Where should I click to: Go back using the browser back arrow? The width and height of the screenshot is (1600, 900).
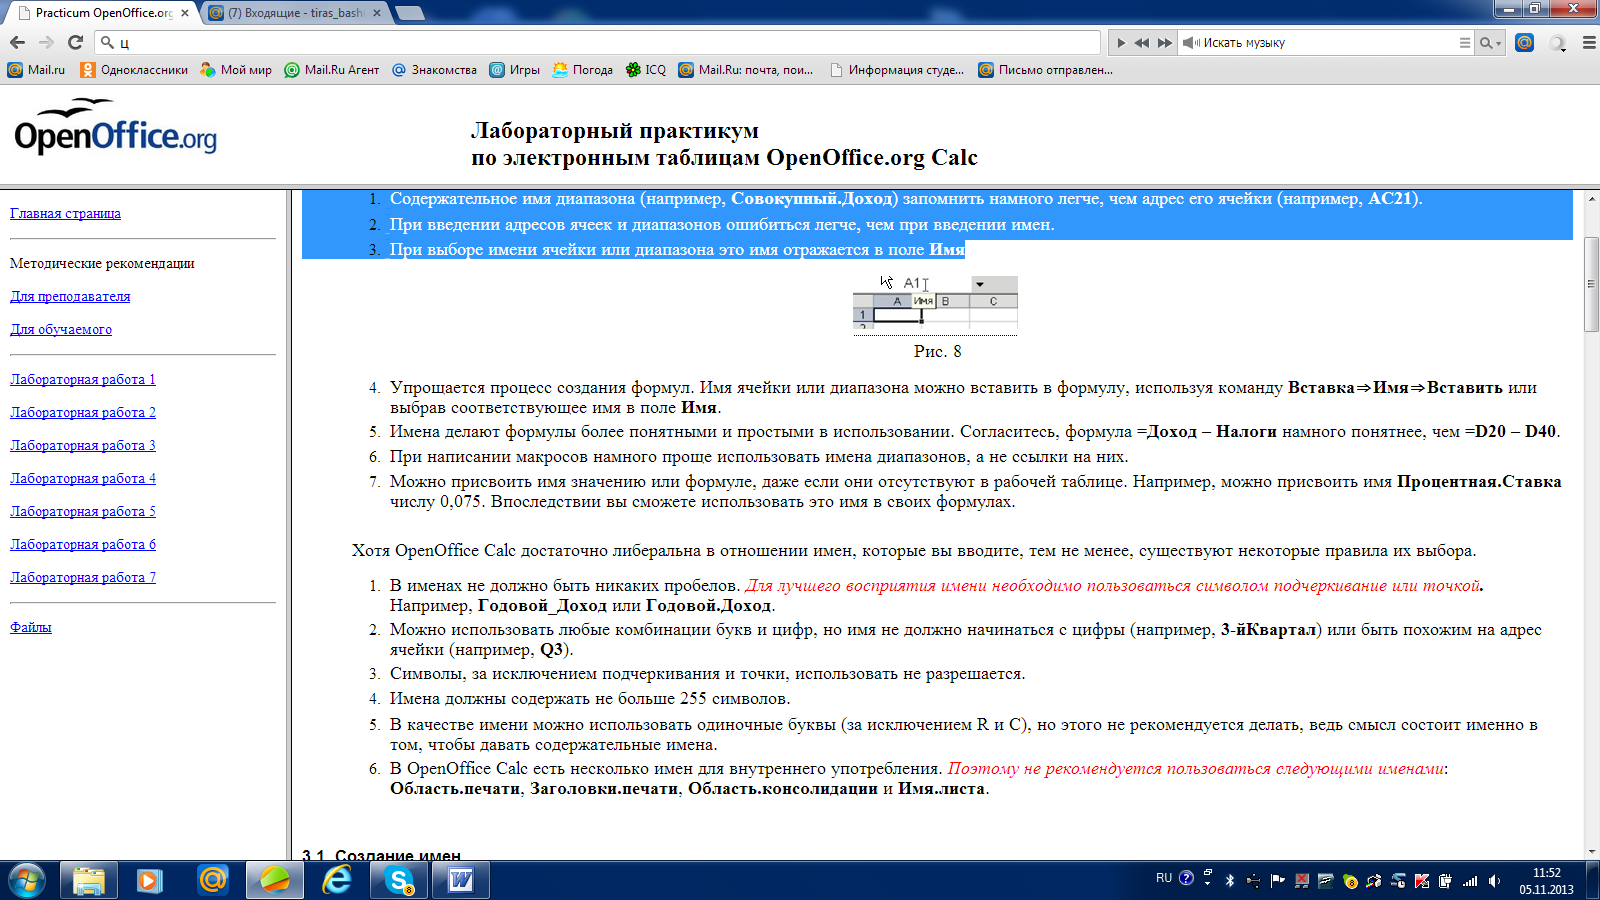coord(17,42)
